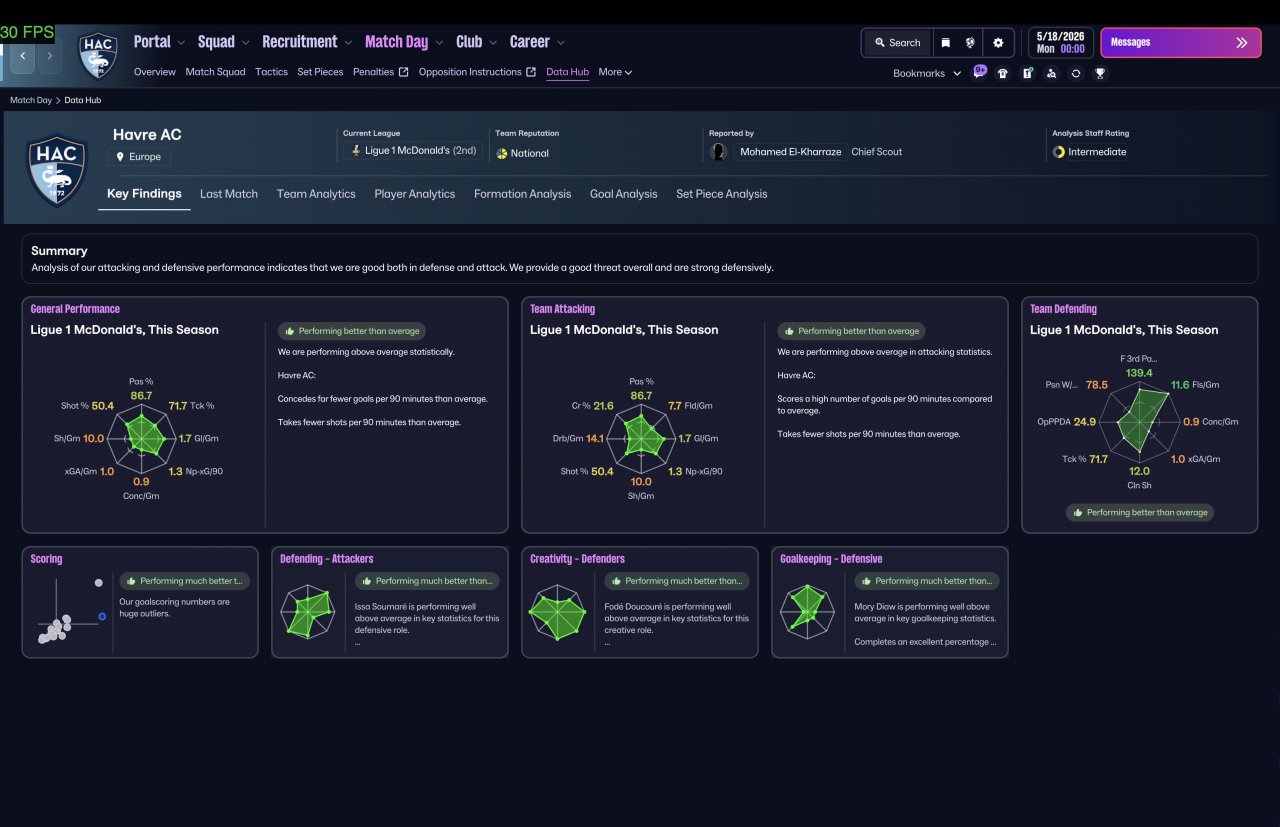Click the HAC club crest in top bar
The image size is (1280, 827).
click(98, 56)
